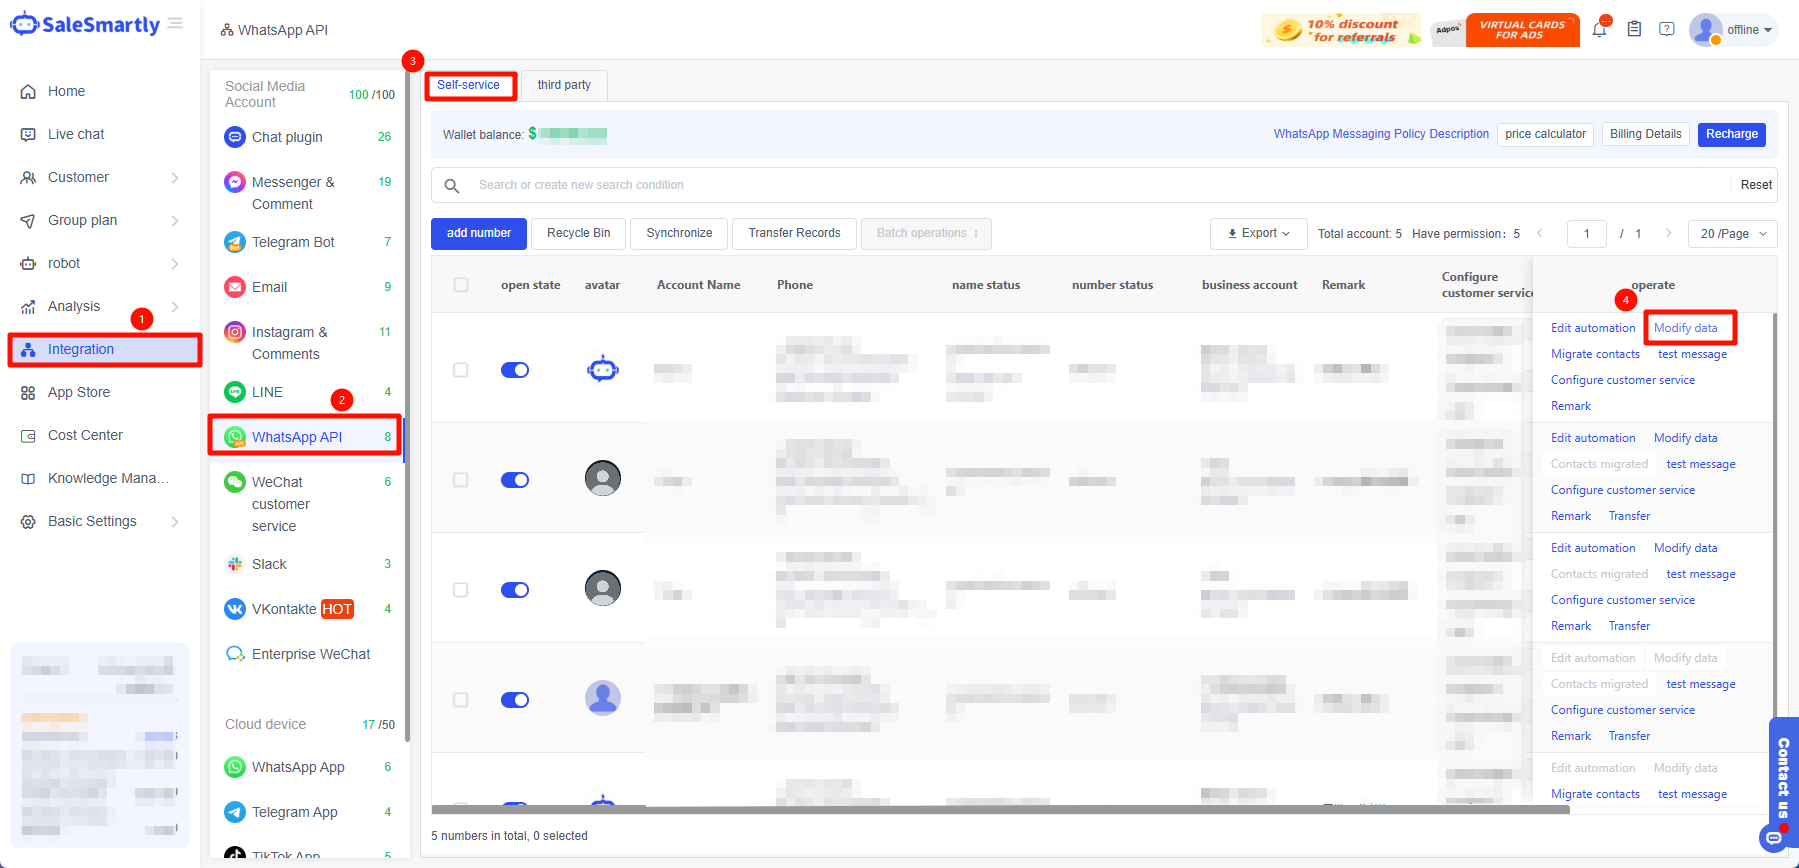Open Telegram Bot channel in list
Screen dimensions: 1799x868
tap(293, 242)
